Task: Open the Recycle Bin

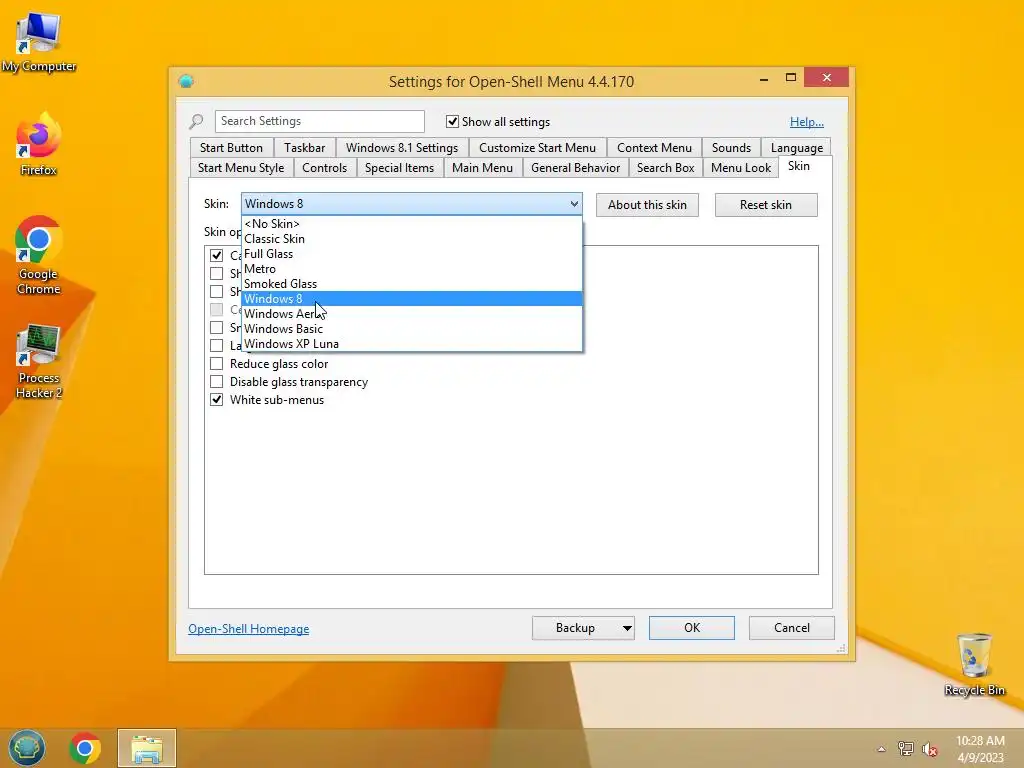Action: pos(974,664)
